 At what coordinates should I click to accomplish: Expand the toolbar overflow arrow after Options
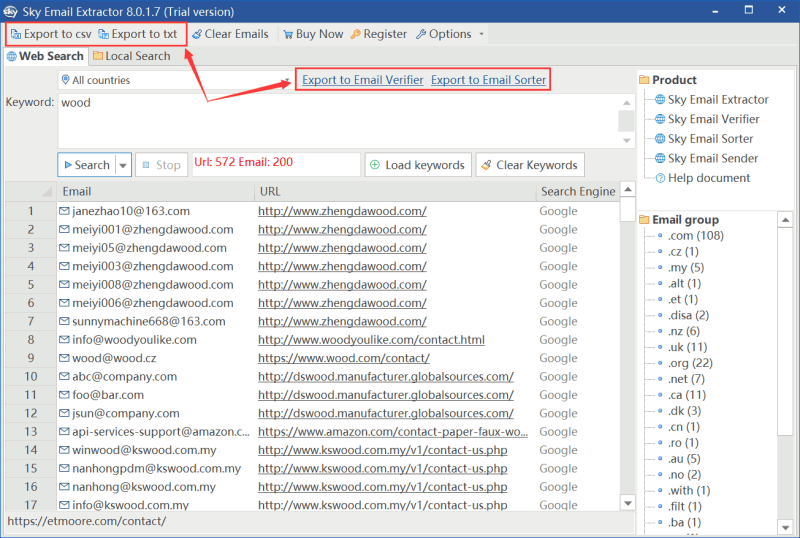point(481,34)
